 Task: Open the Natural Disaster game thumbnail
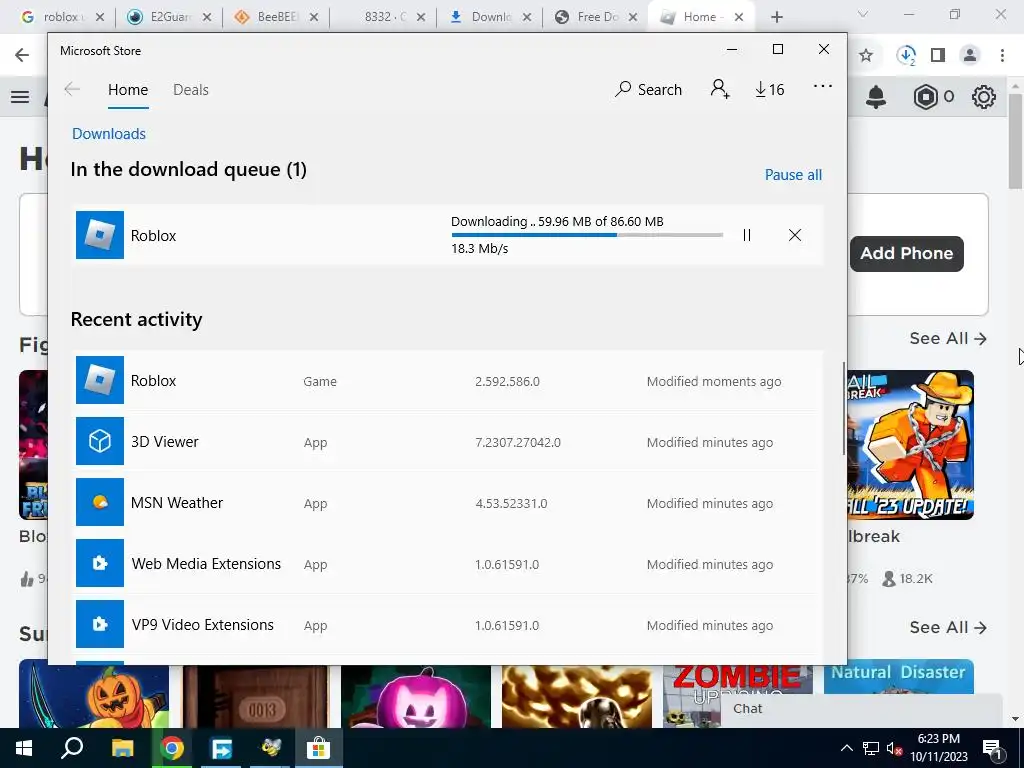pos(899,677)
